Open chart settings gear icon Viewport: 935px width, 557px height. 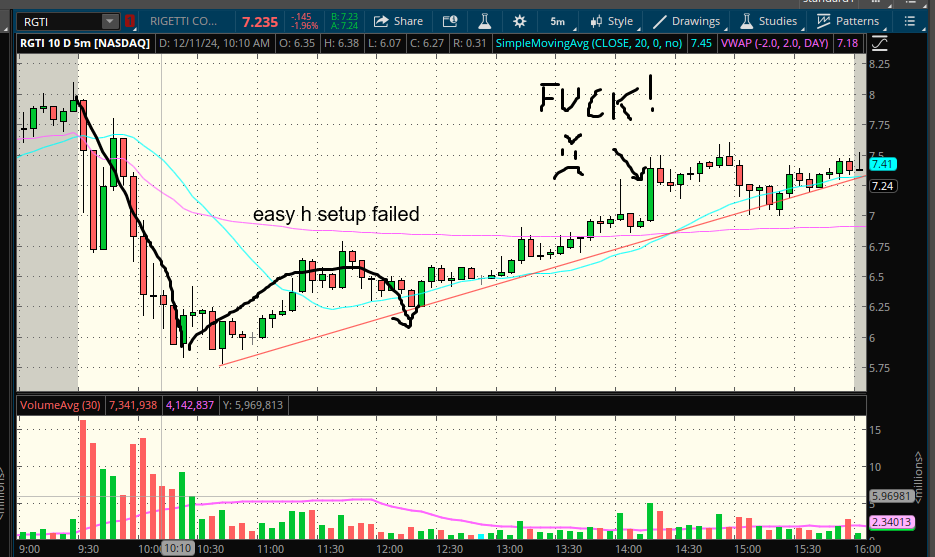click(519, 21)
